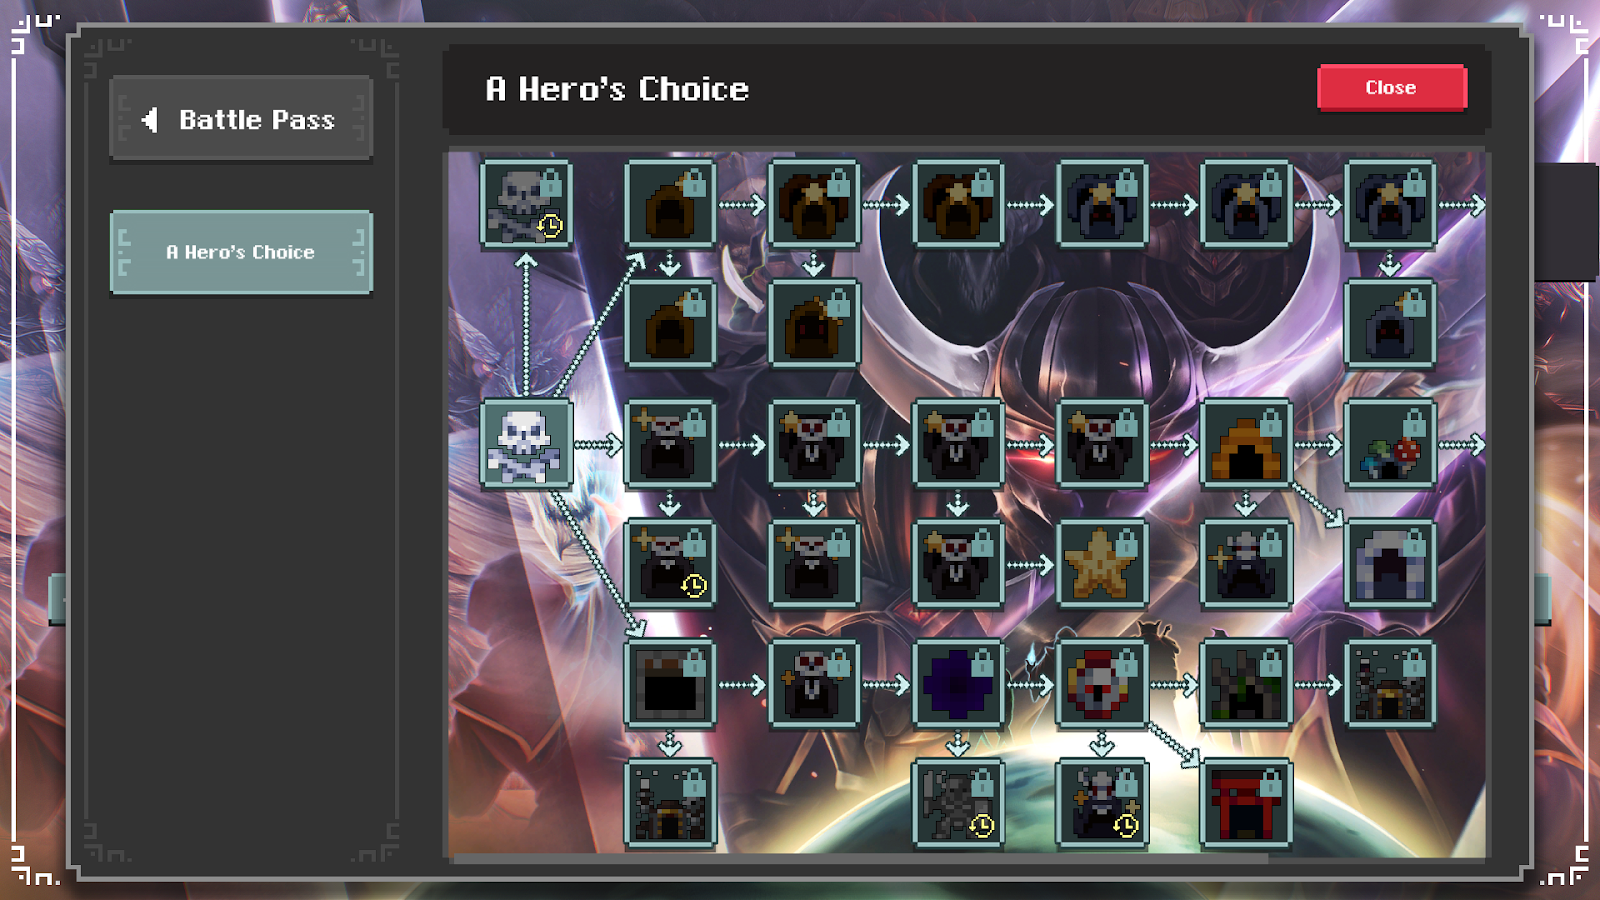This screenshot has height=900, width=1600.
Task: Select the bottom-left dark castle gate node
Action: [x=670, y=804]
